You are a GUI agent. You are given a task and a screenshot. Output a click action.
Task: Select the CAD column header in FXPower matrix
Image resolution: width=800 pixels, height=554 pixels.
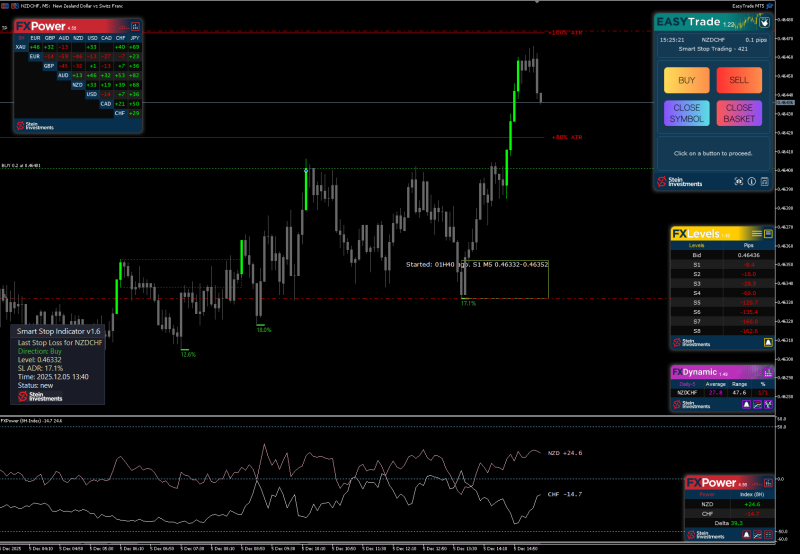tap(106, 38)
